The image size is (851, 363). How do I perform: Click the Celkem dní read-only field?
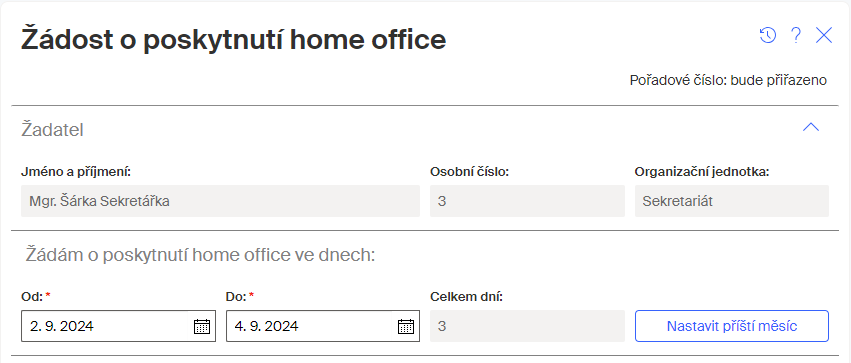[528, 326]
